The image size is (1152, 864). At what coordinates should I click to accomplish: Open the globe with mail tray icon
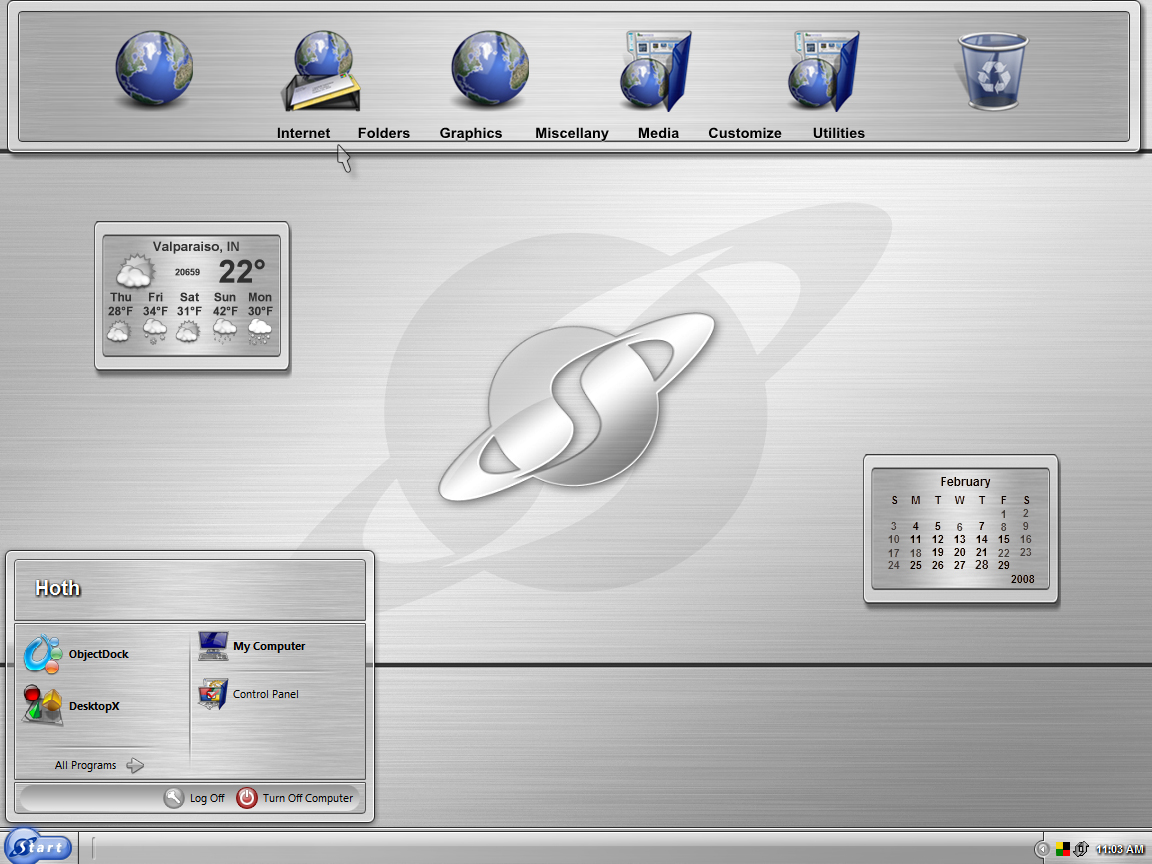(x=322, y=71)
